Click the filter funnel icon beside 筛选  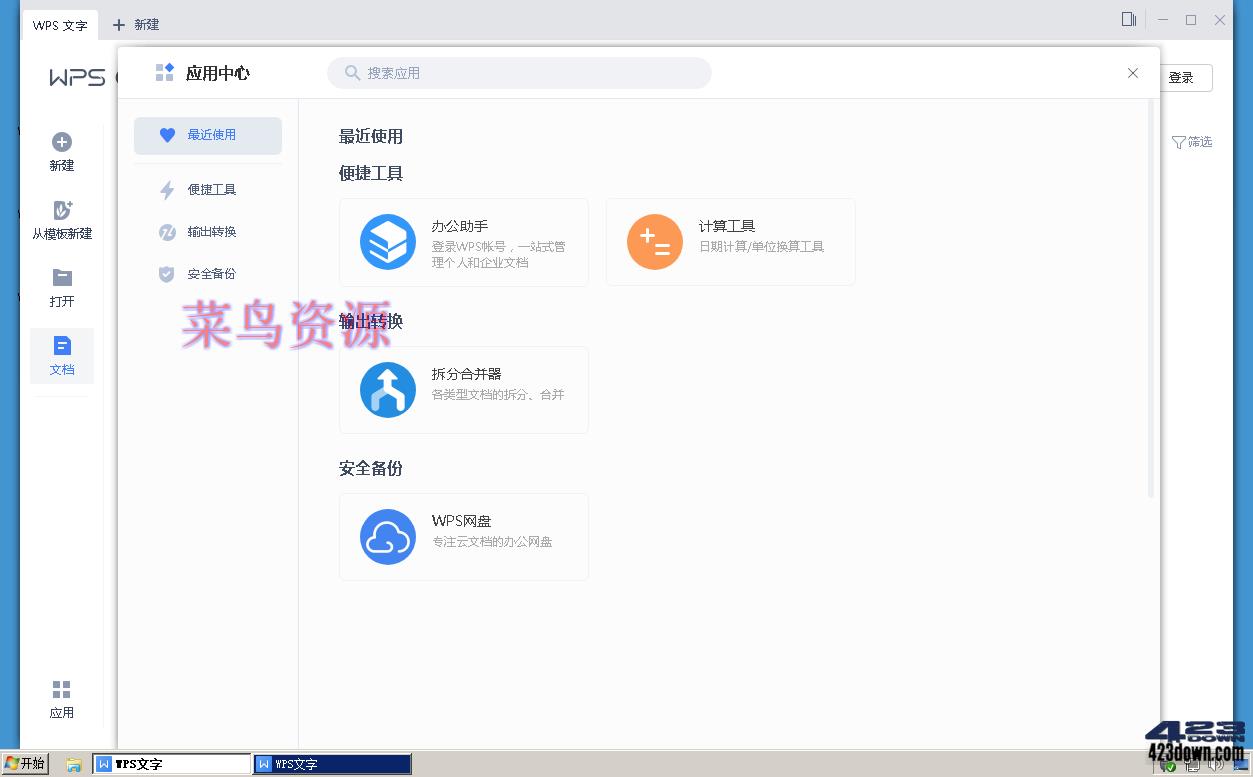(x=1181, y=142)
